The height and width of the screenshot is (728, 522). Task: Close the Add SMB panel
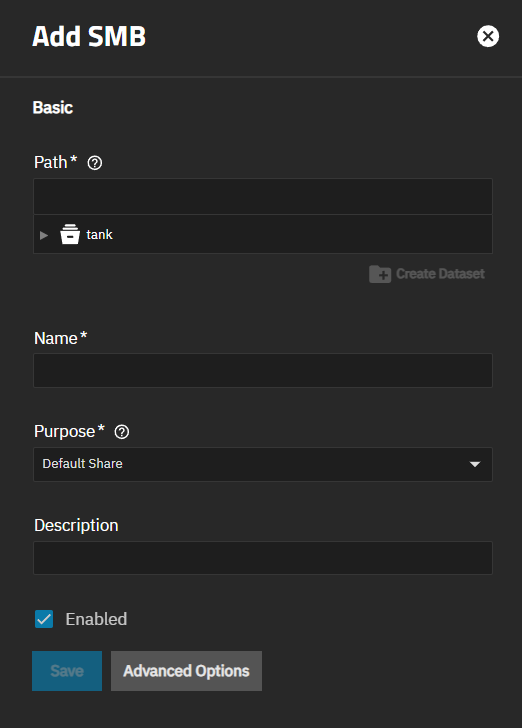click(488, 36)
